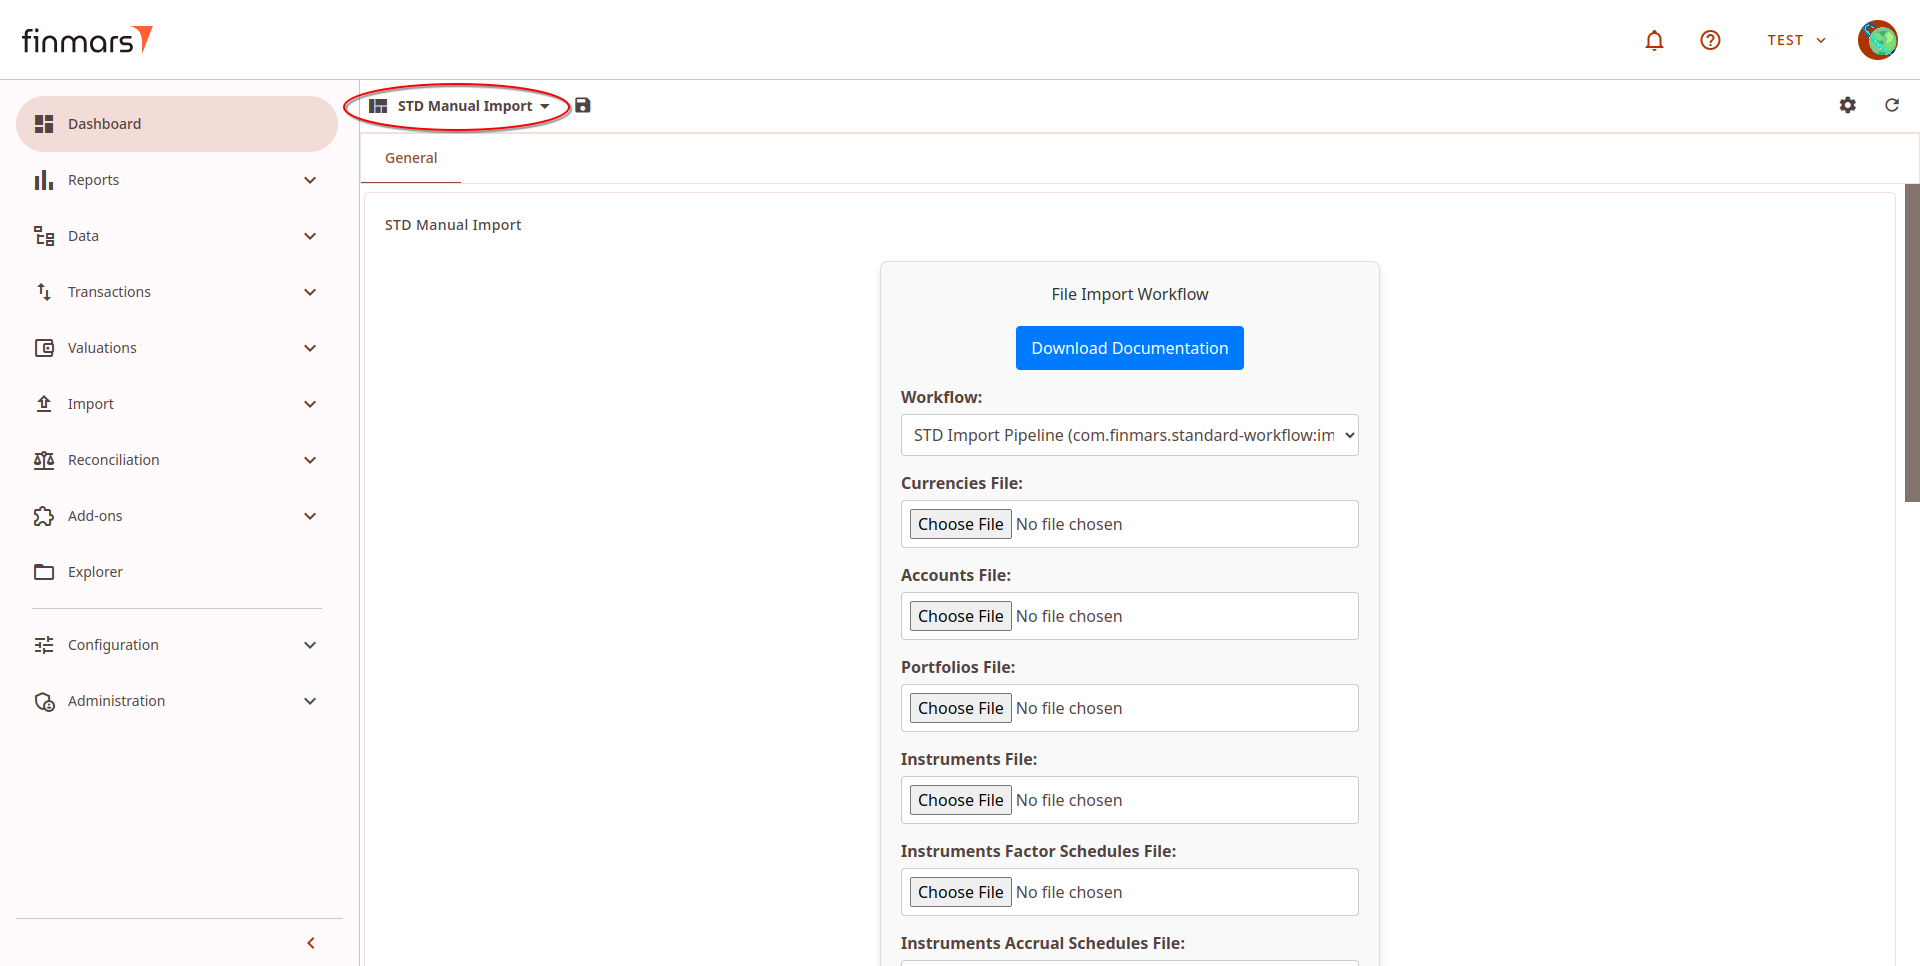Viewport: 1920px width, 966px height.
Task: Choose a file for Portfolios File
Action: coord(960,708)
